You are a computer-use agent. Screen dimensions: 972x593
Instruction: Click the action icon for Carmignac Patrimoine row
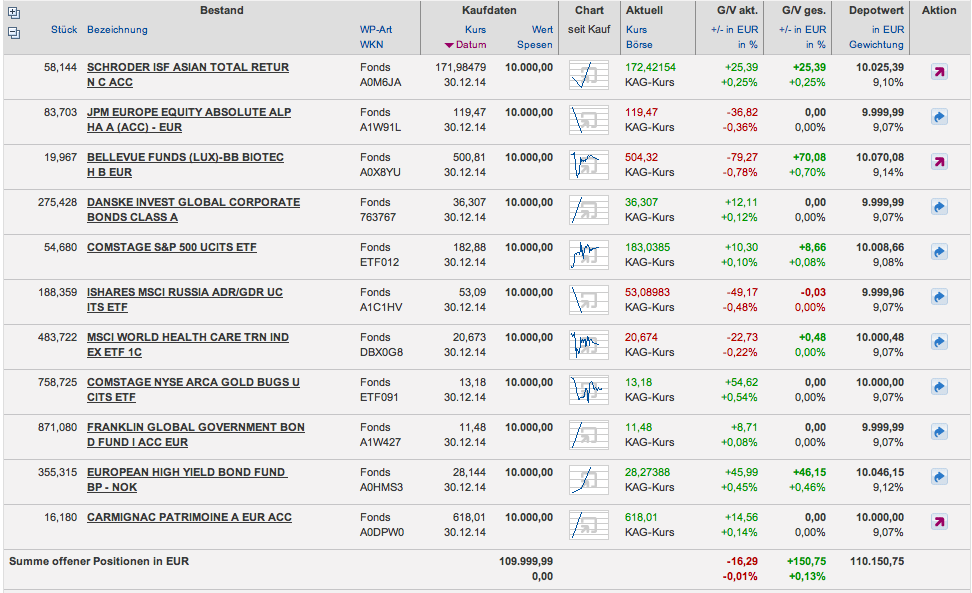point(939,522)
